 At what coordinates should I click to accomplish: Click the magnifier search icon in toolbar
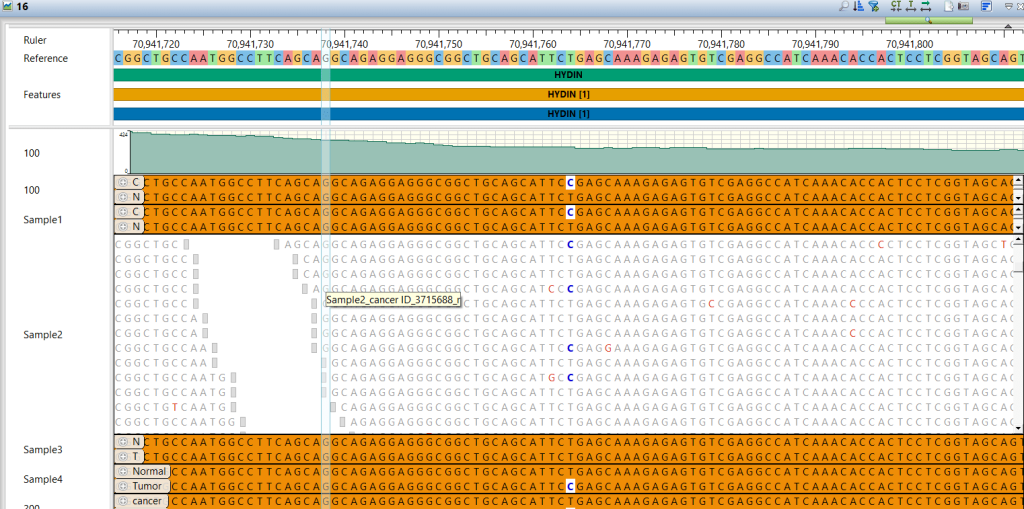tap(844, 7)
